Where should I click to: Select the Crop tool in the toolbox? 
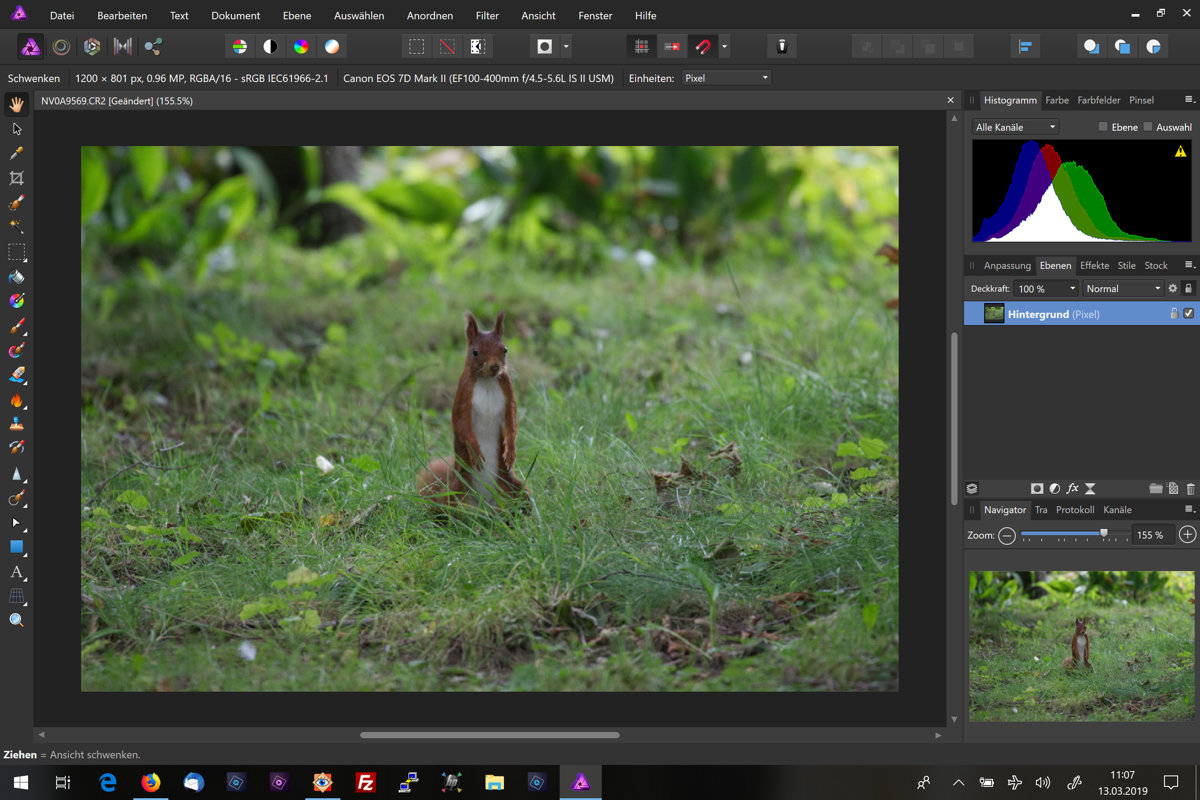[16, 178]
